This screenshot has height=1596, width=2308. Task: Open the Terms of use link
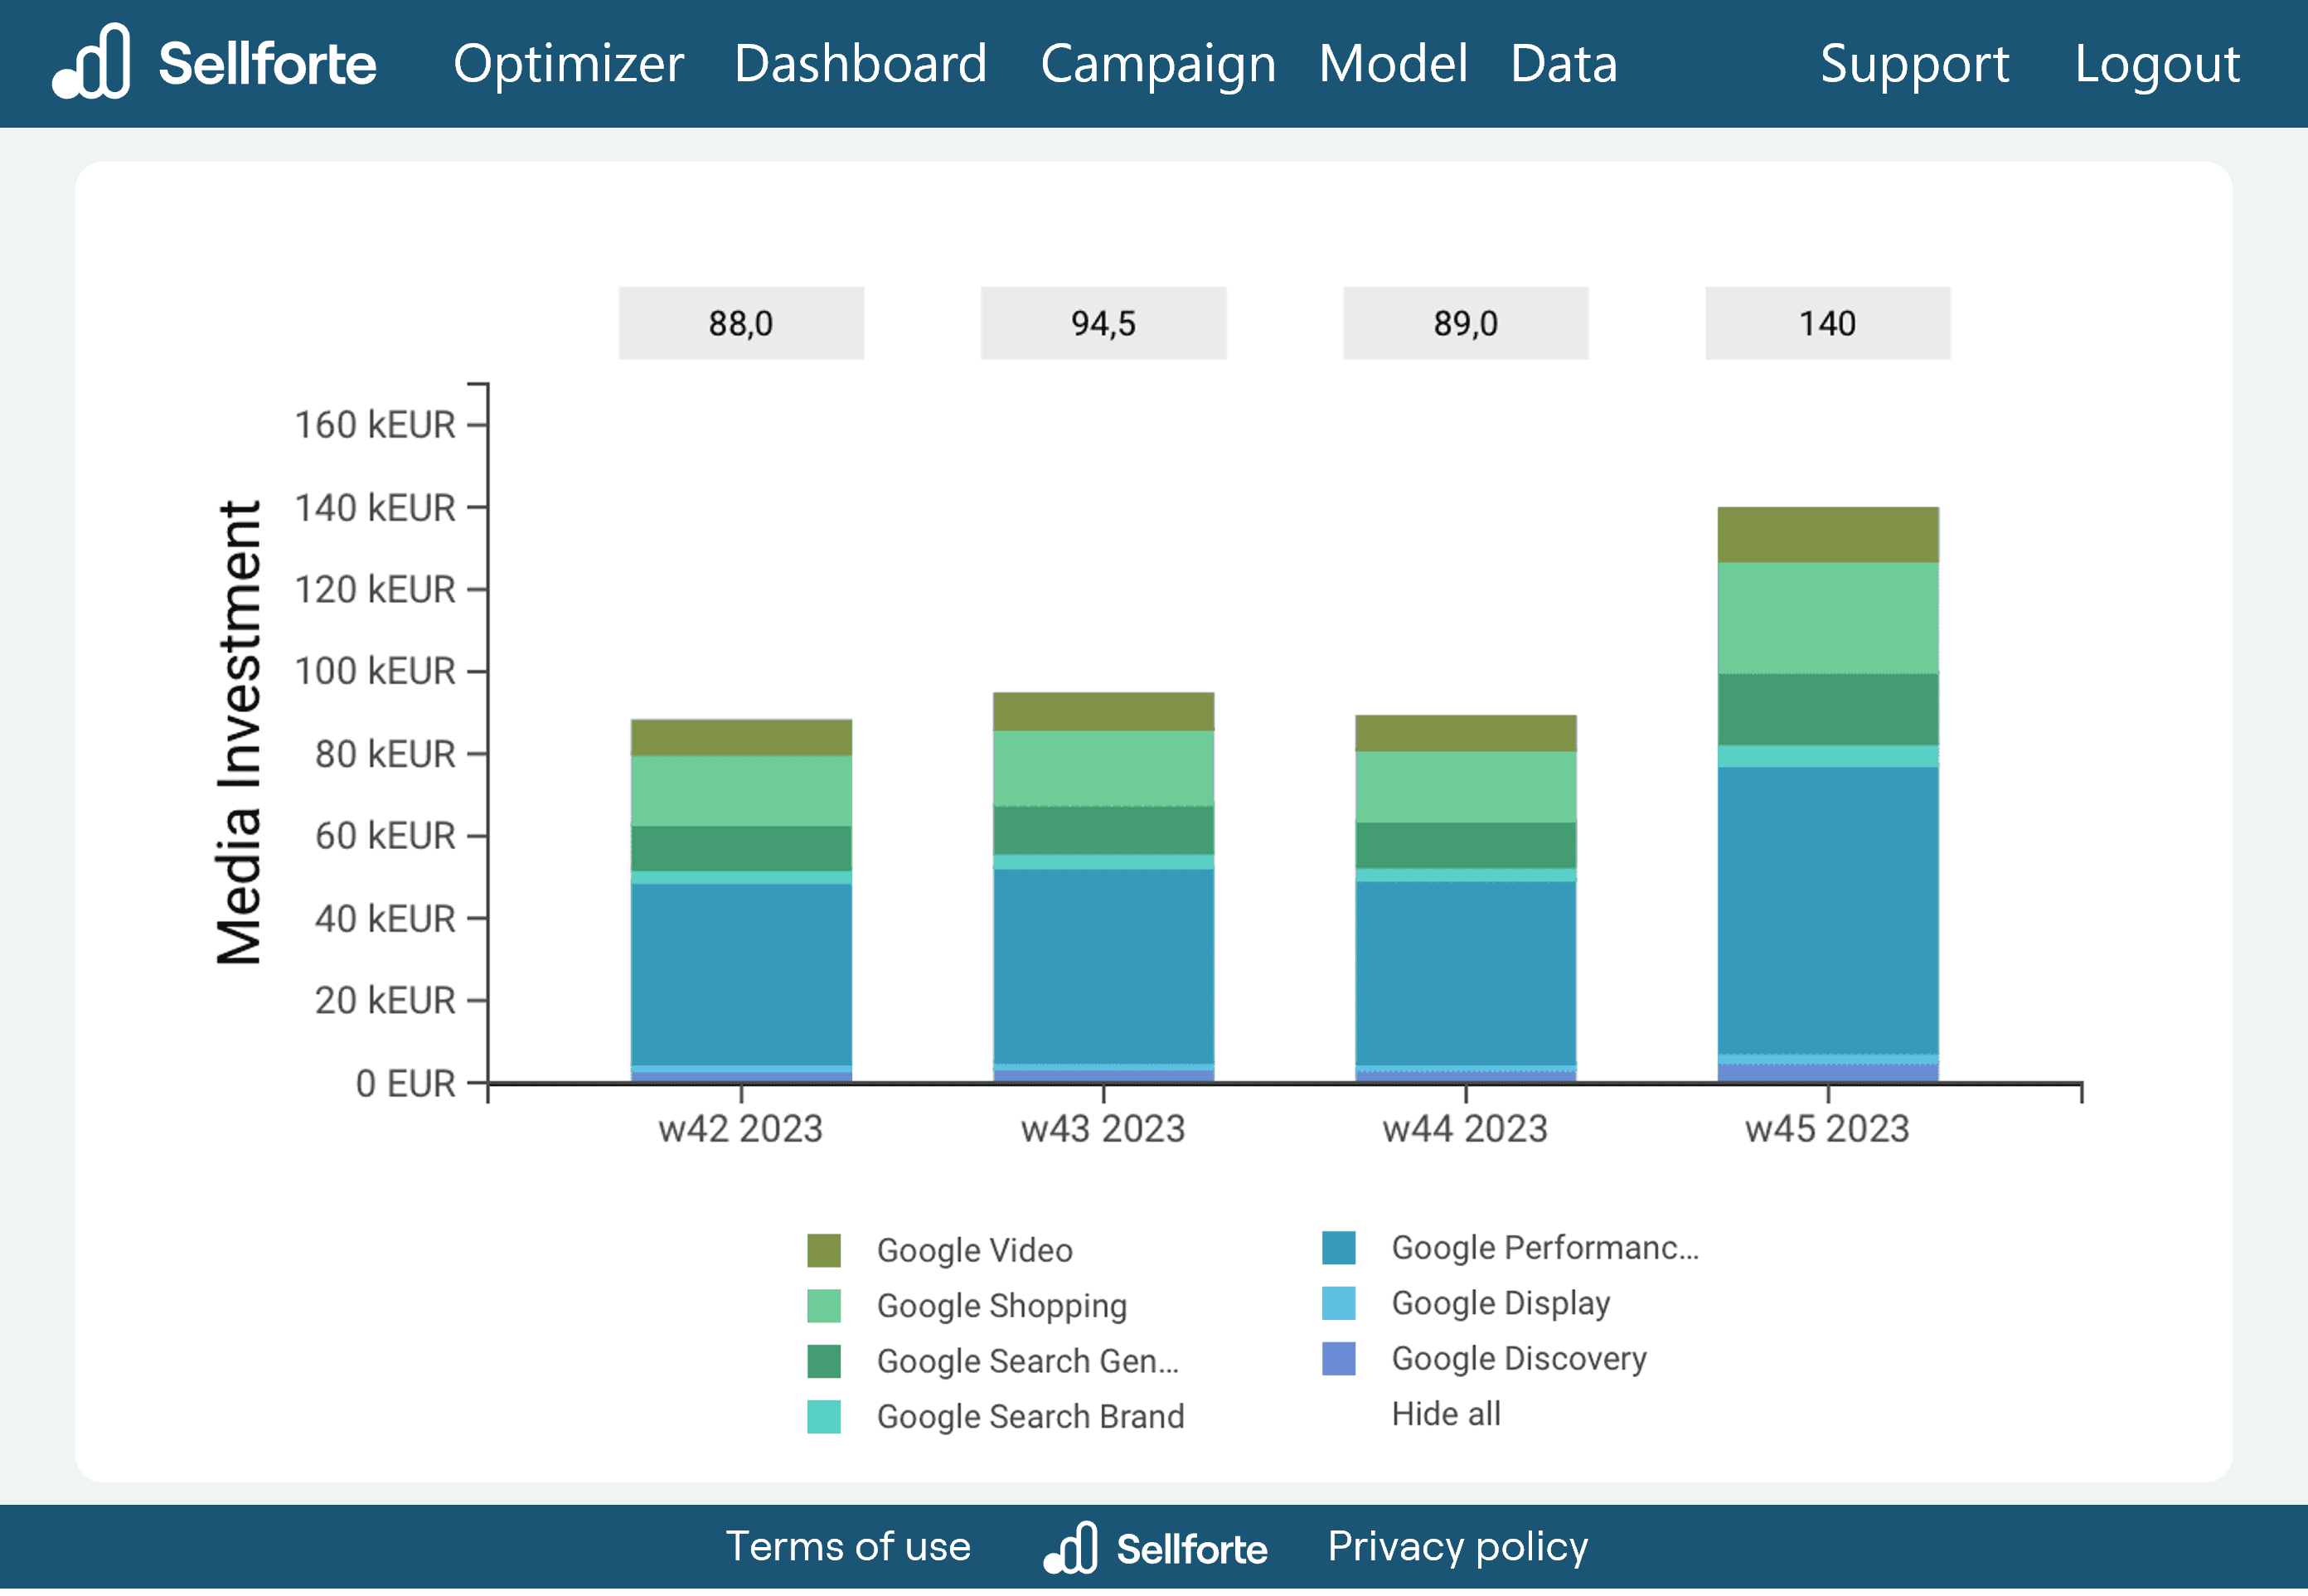[x=847, y=1546]
